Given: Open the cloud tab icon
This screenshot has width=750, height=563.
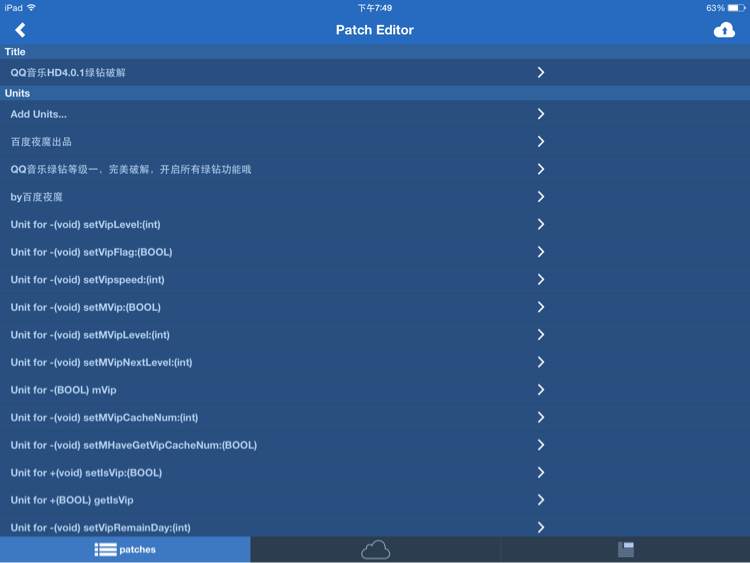Looking at the screenshot, I should [x=375, y=550].
